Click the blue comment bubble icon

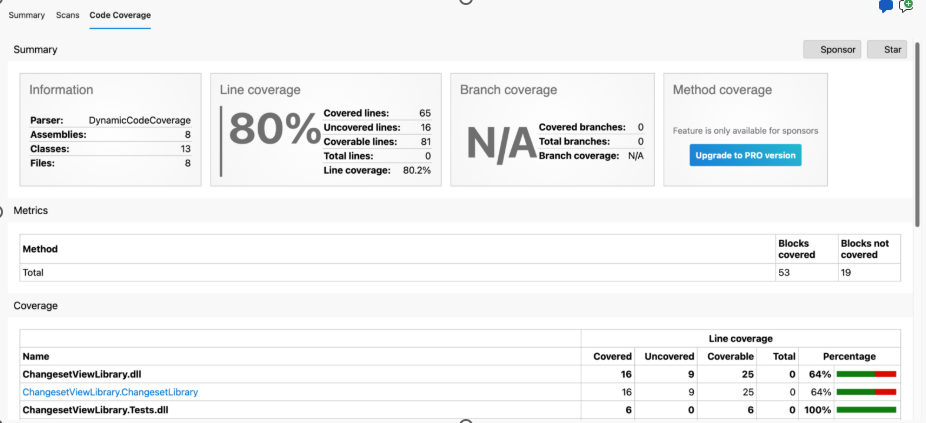pyautogui.click(x=885, y=7)
